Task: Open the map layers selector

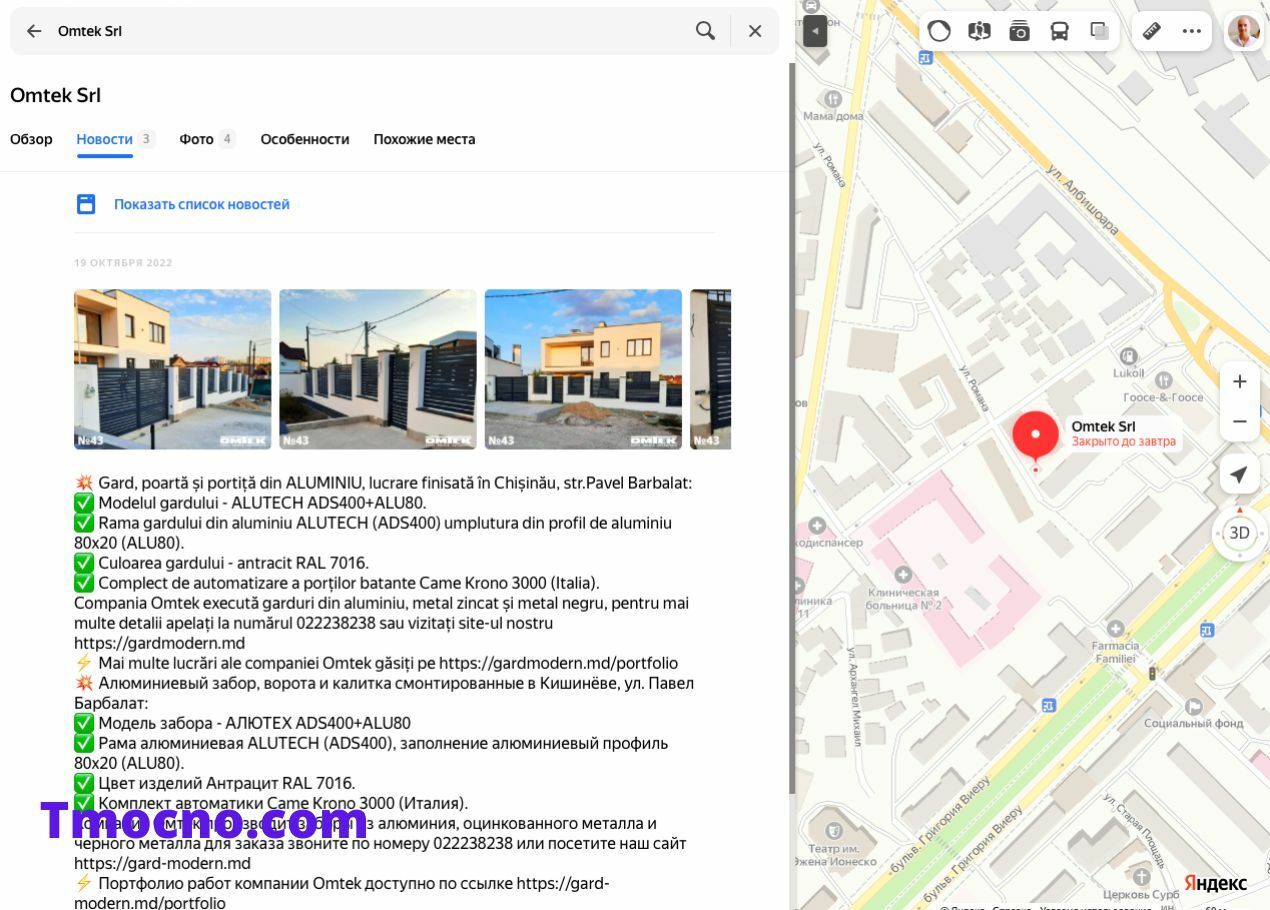Action: tap(1099, 31)
